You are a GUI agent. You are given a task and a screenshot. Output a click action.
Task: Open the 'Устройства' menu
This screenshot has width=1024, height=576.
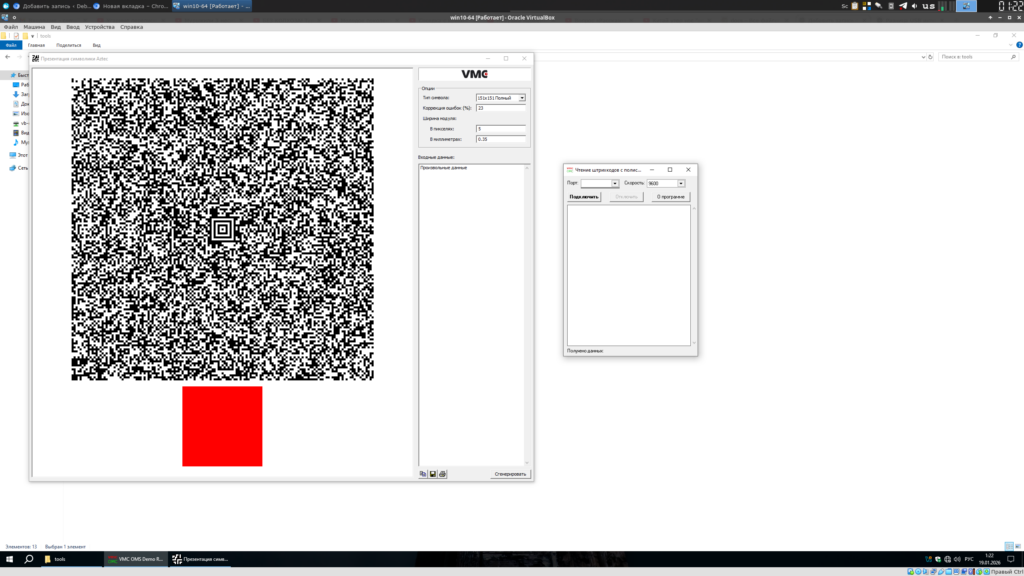tap(99, 27)
